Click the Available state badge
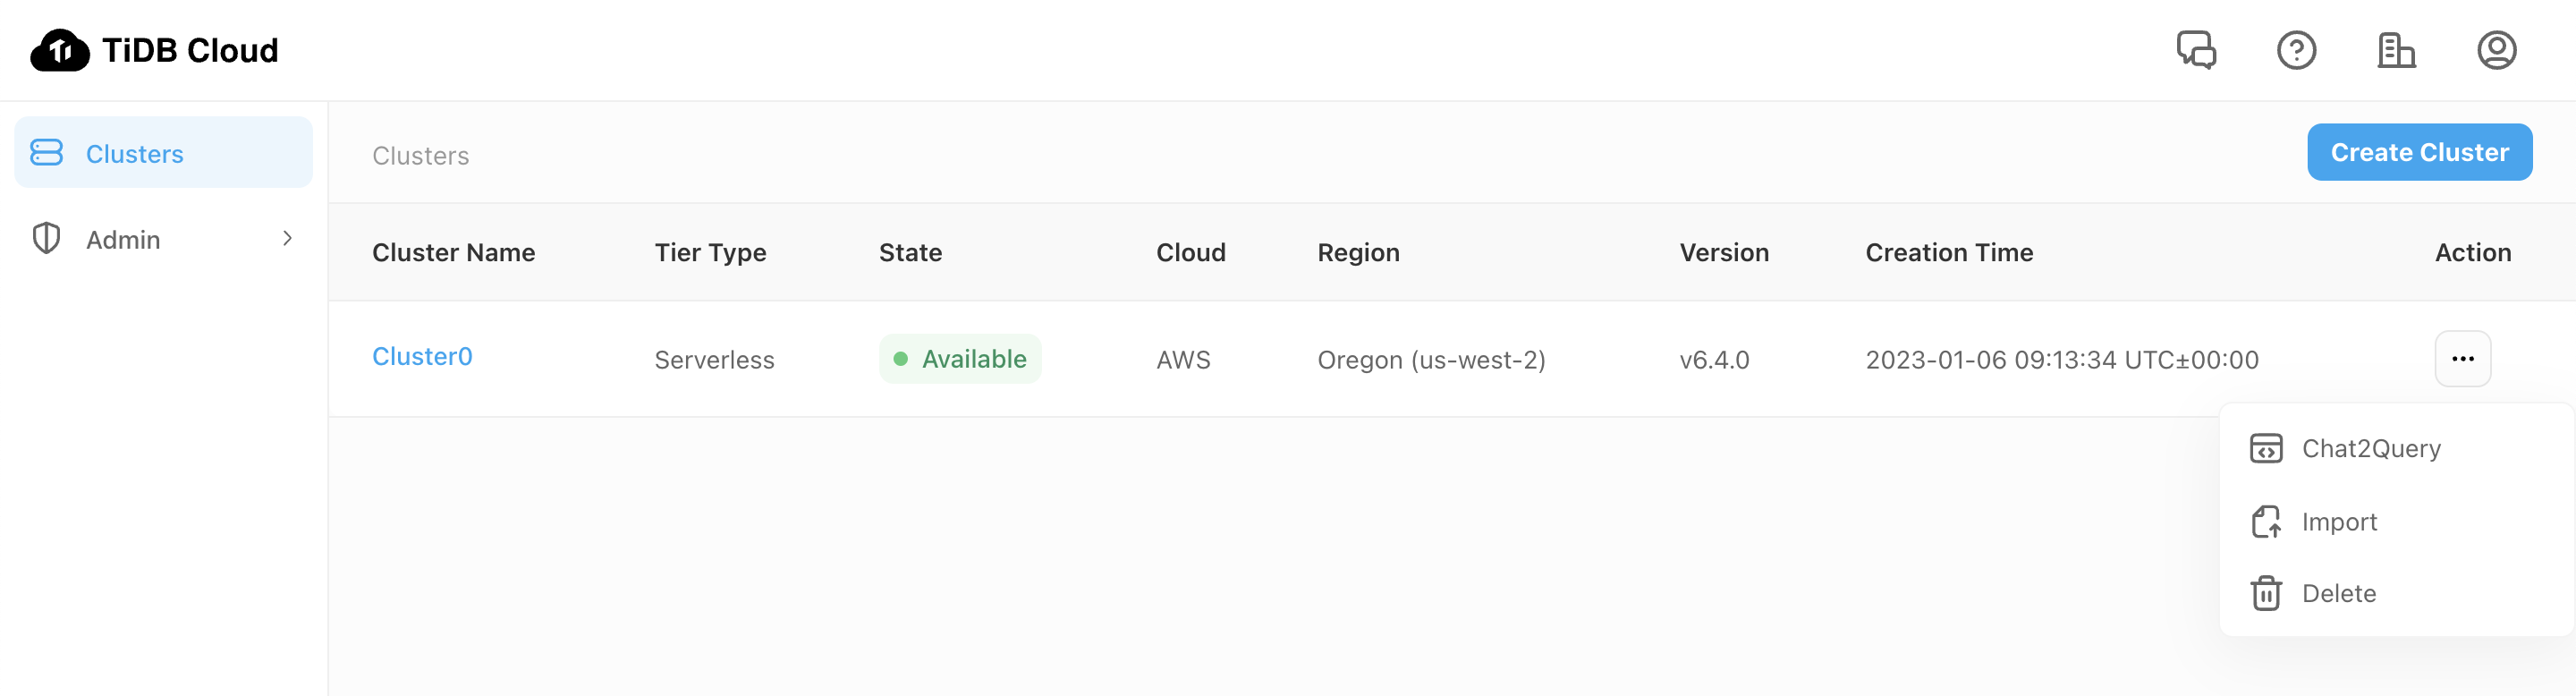 pyautogui.click(x=960, y=359)
